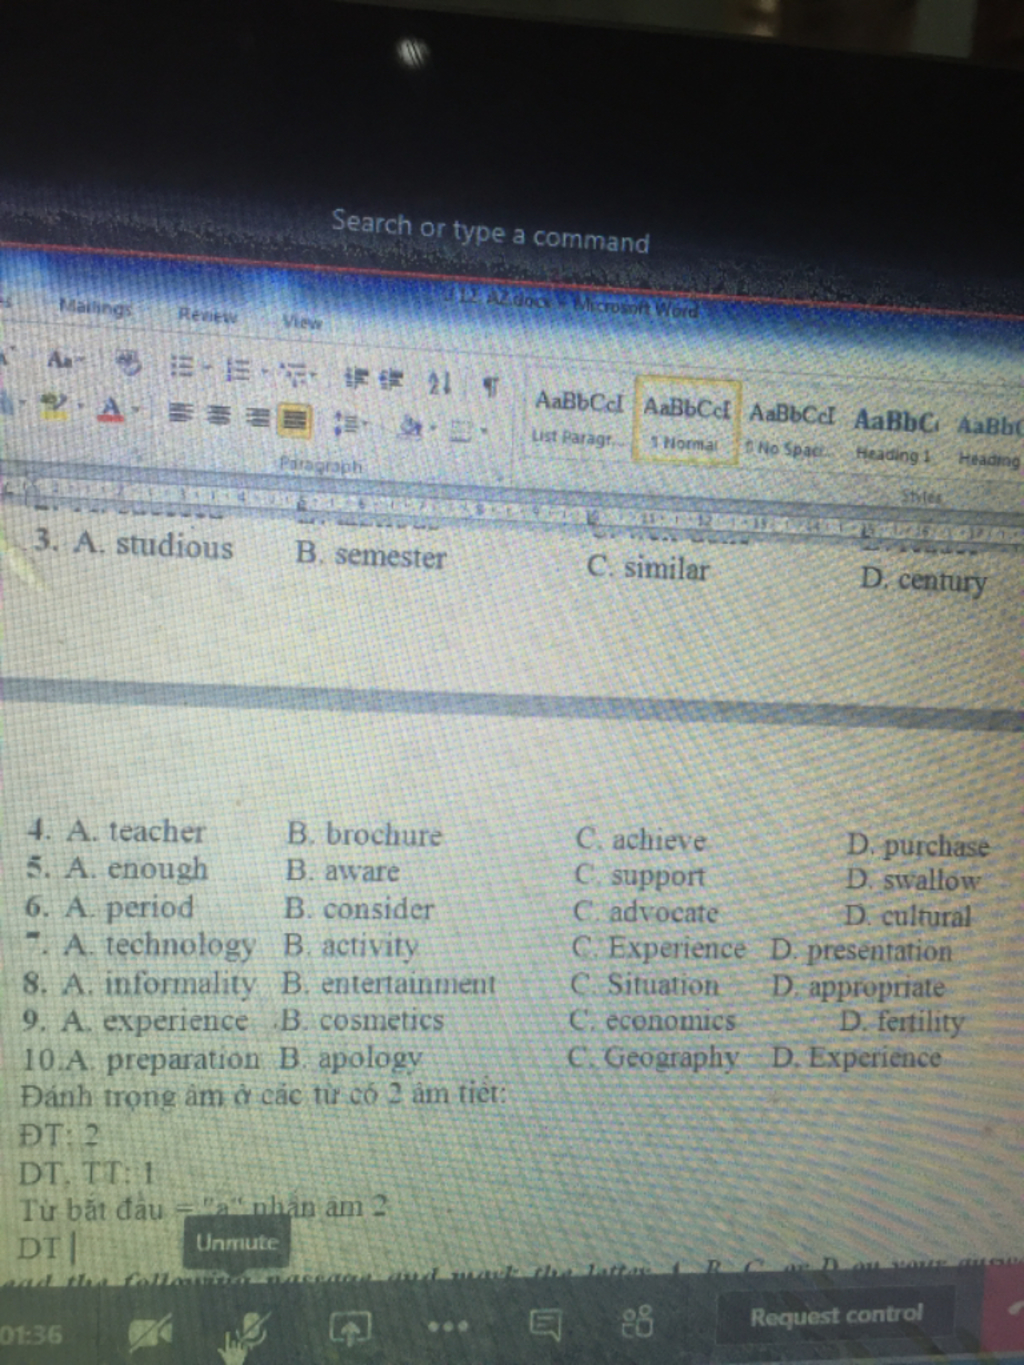Click the word "Geography" in question 10
The image size is (1024, 1365).
pyautogui.click(x=671, y=1057)
